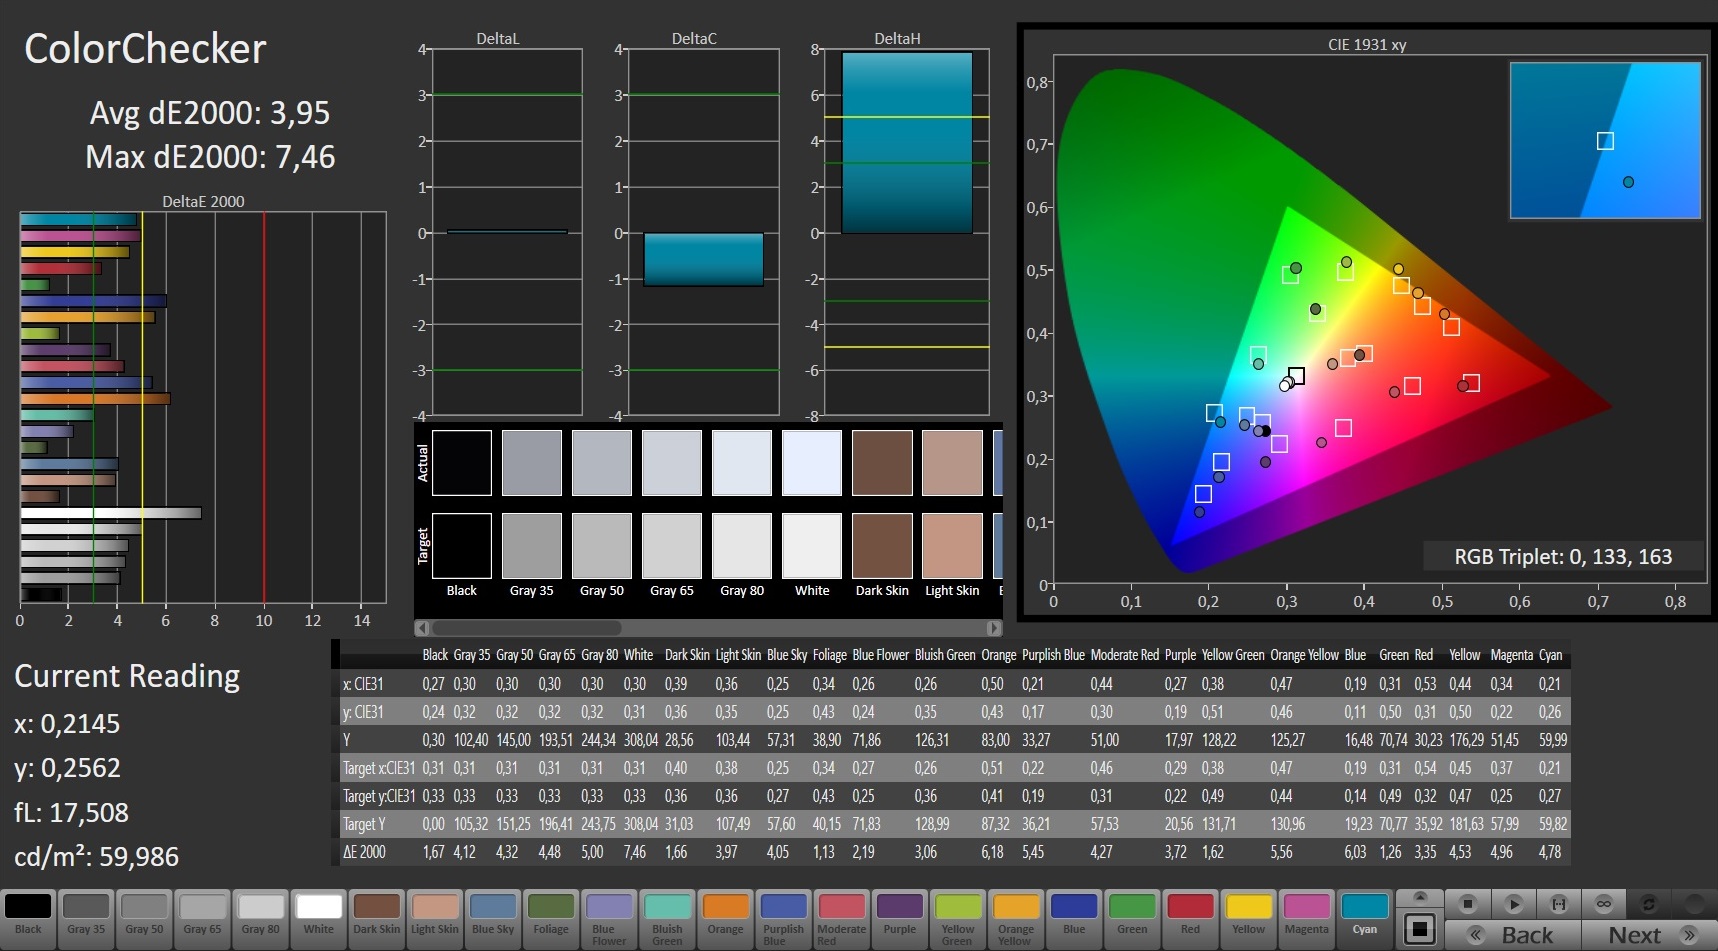Click the zoomed CIE inset in chart corner
This screenshot has width=1718, height=951.
pyautogui.click(x=1604, y=140)
